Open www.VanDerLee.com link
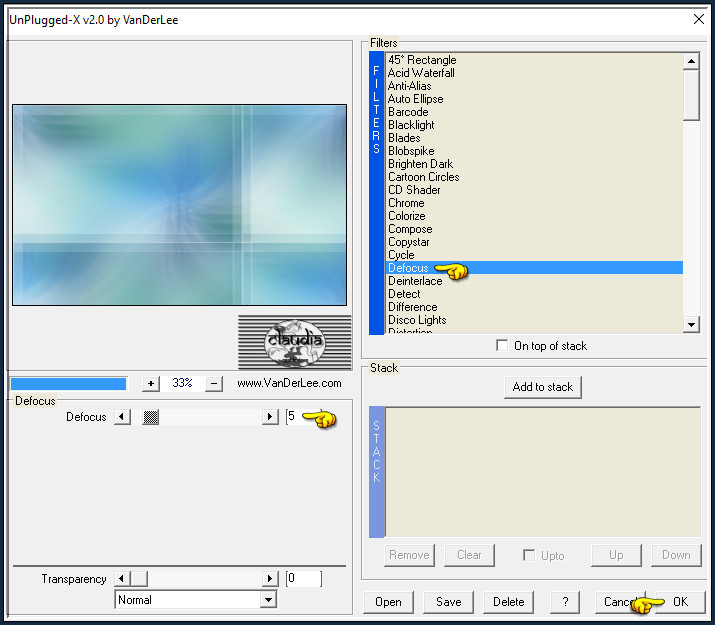715x625 pixels. 289,383
